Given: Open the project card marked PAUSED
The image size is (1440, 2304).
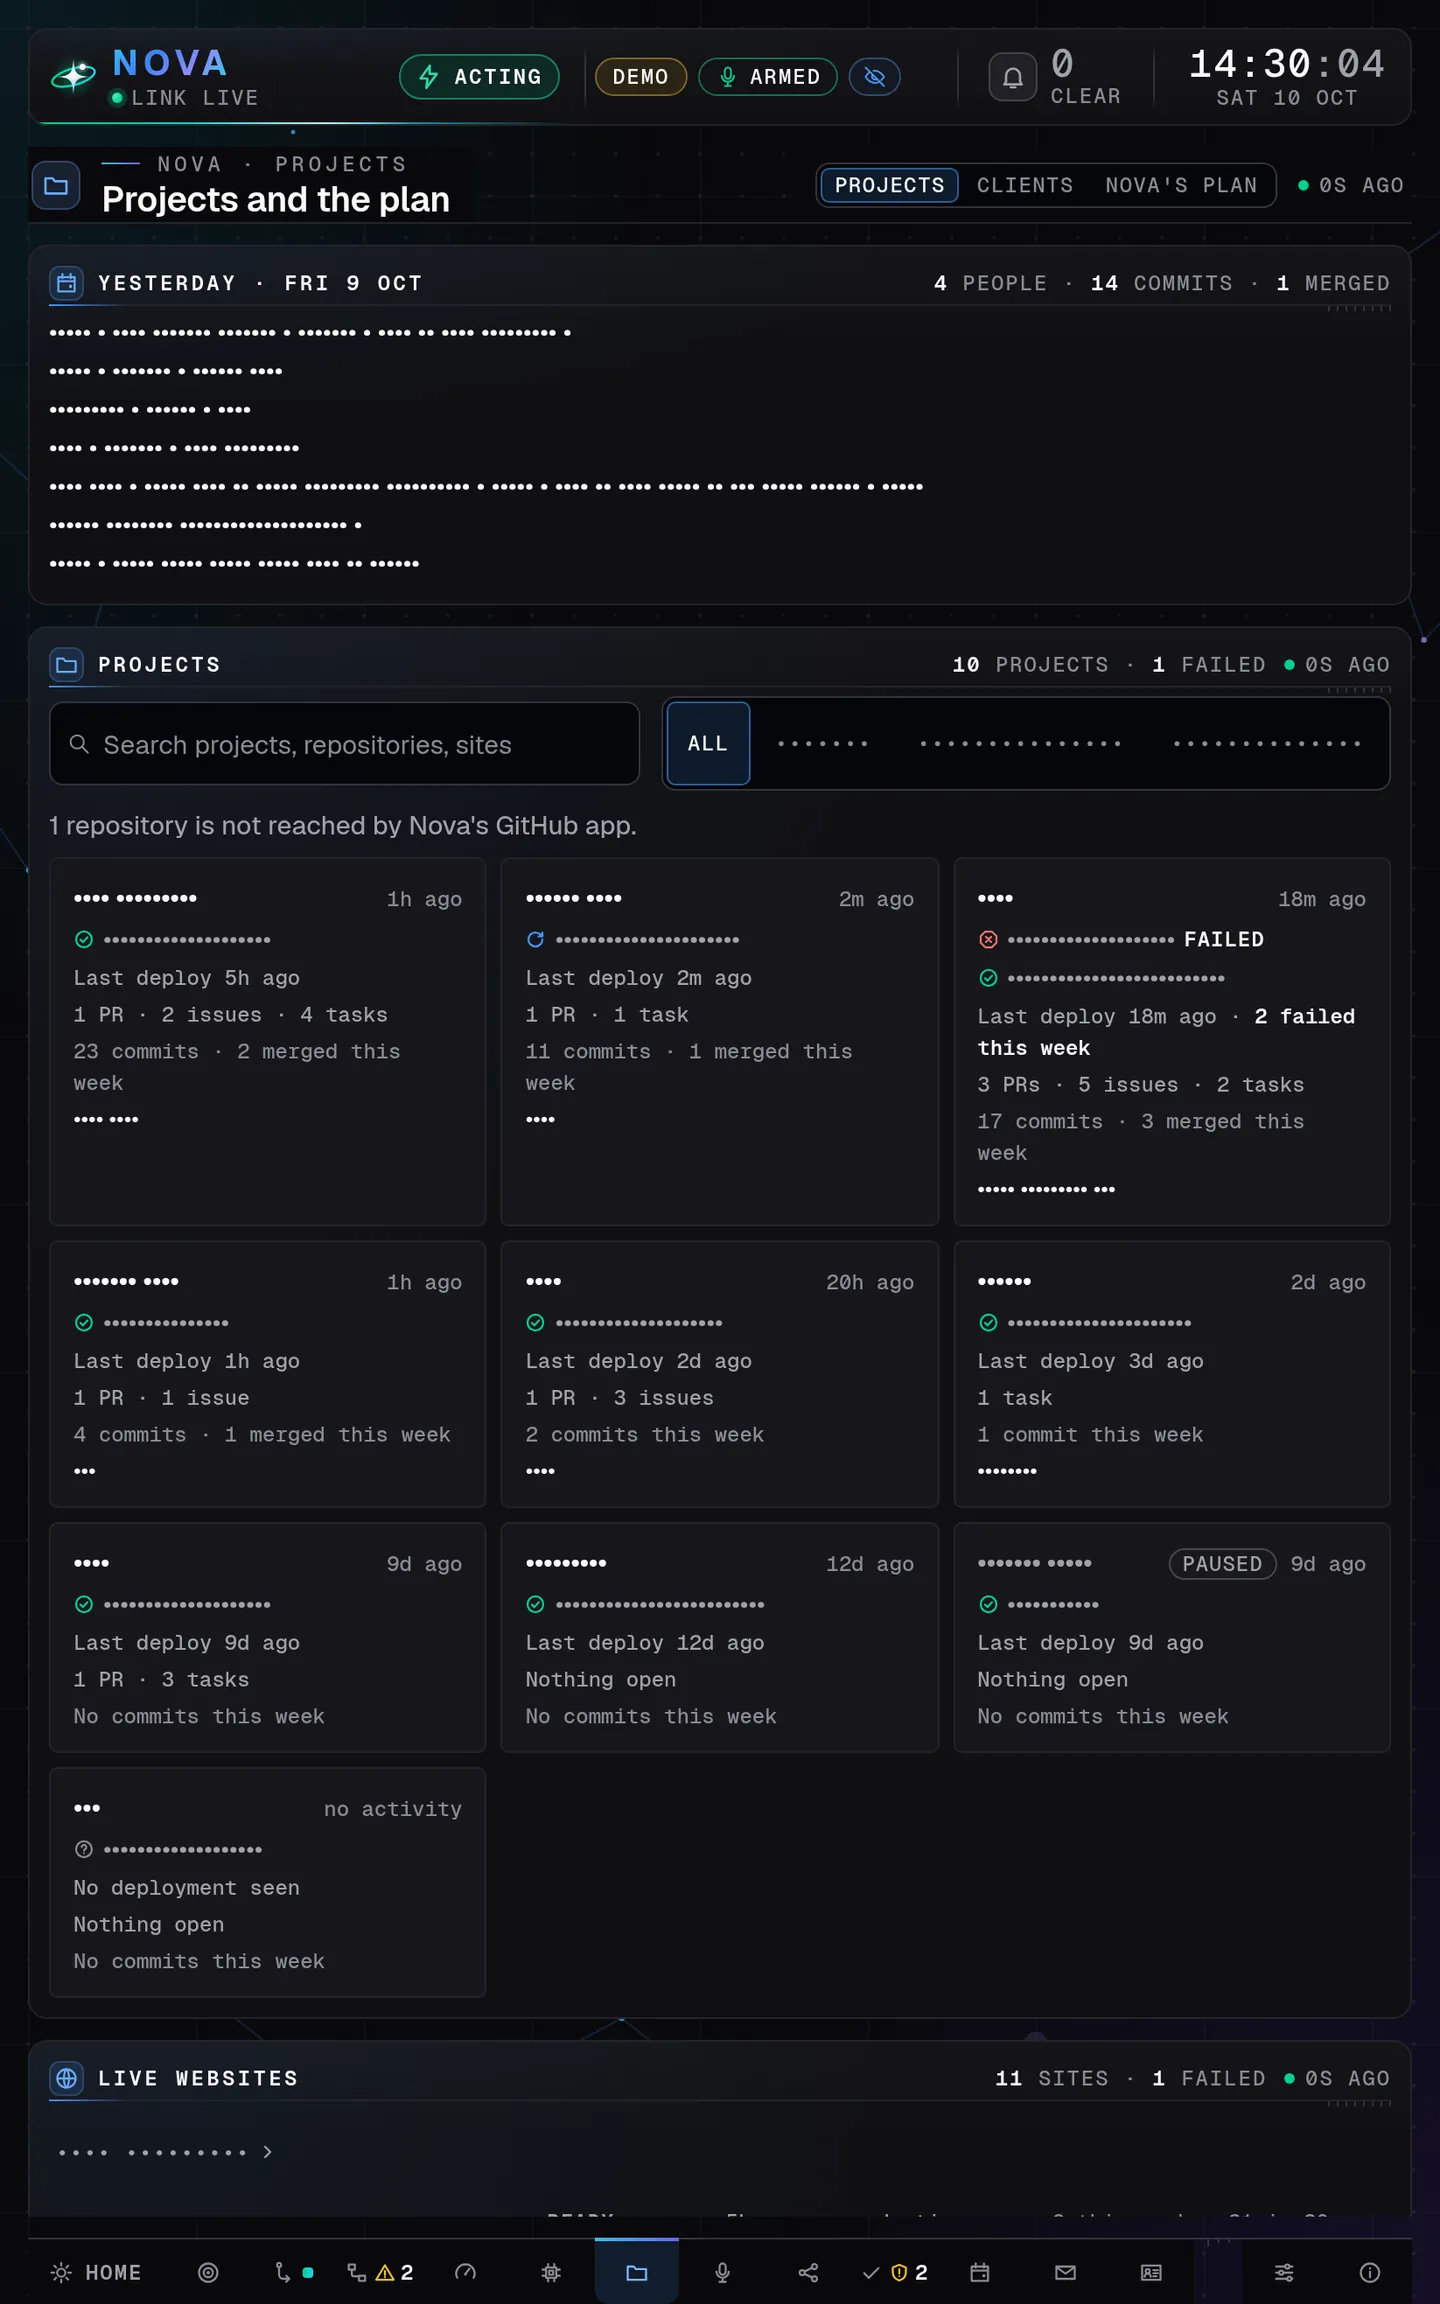Looking at the screenshot, I should click(1172, 1637).
